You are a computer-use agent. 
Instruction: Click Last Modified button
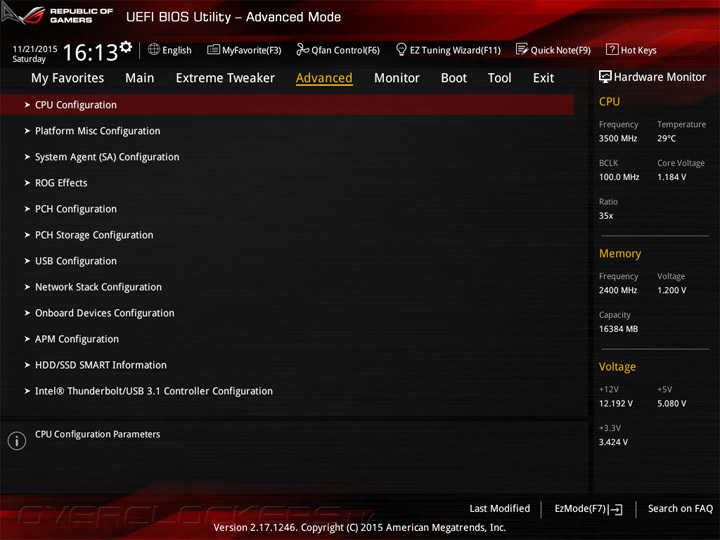pyautogui.click(x=500, y=509)
